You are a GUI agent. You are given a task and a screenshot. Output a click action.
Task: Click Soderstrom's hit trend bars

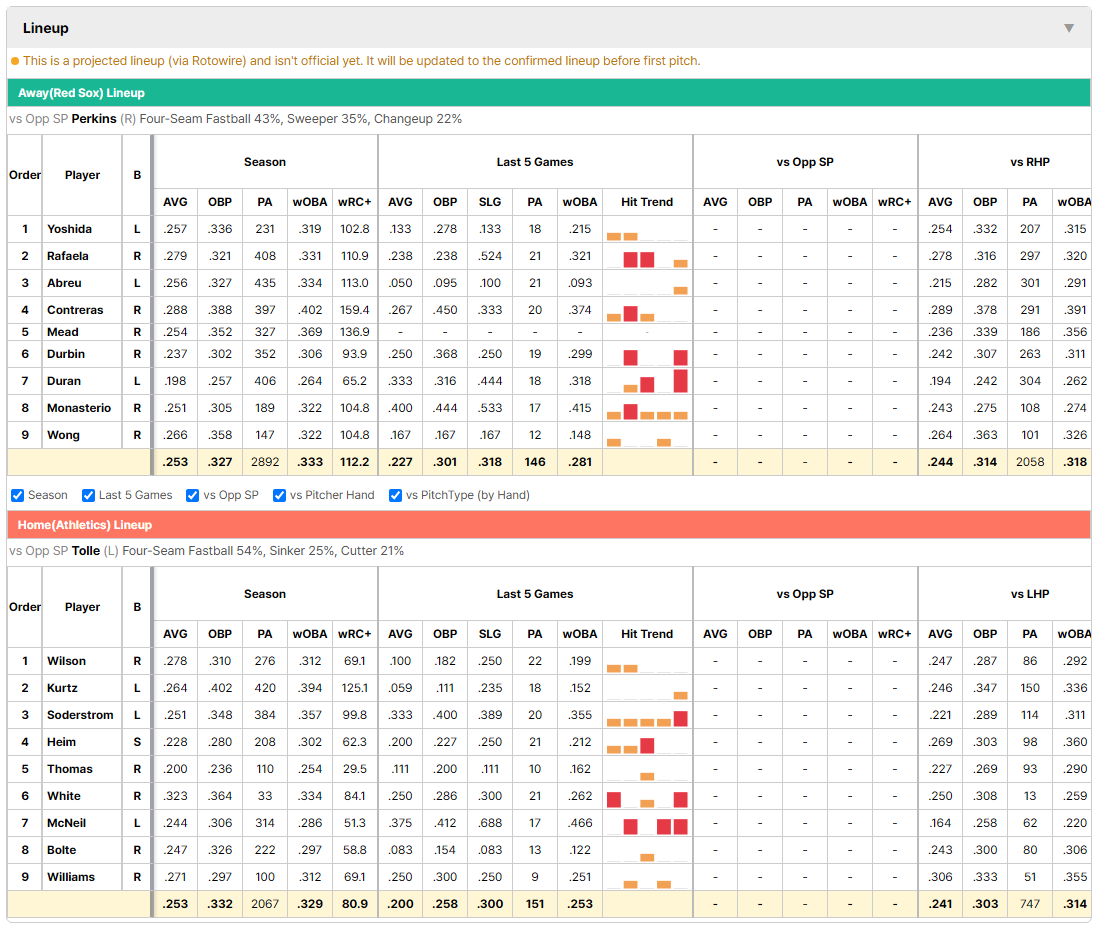point(647,715)
